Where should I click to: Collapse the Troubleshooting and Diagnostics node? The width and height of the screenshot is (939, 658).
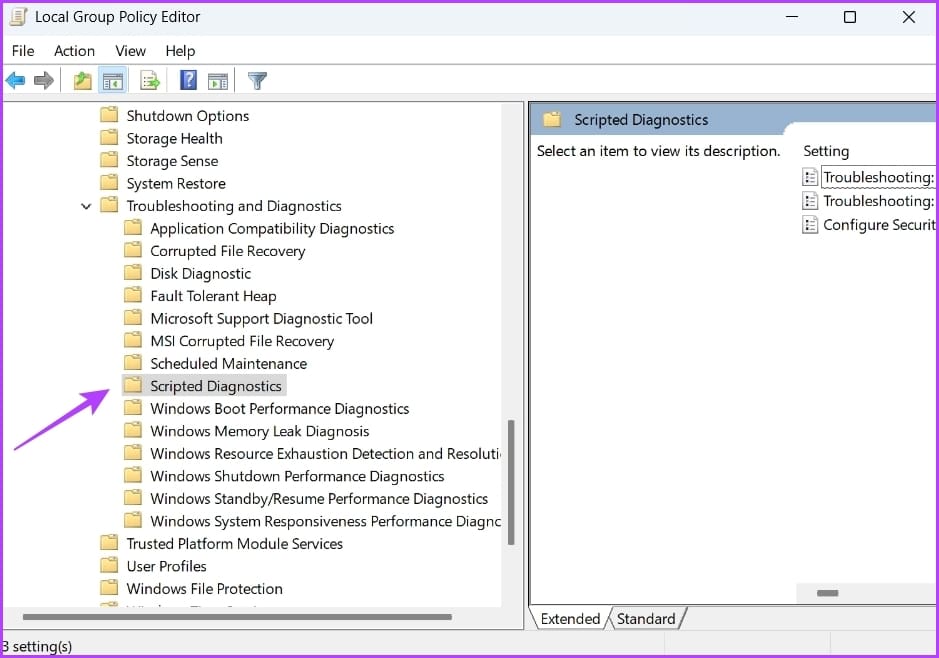pos(86,206)
